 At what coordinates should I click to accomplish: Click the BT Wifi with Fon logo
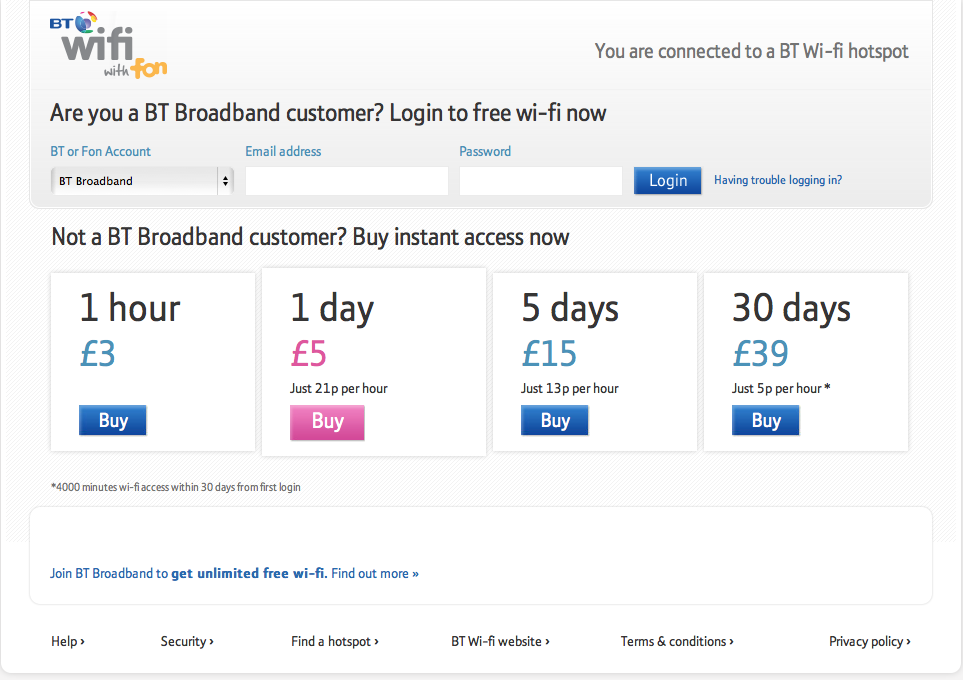(x=108, y=45)
